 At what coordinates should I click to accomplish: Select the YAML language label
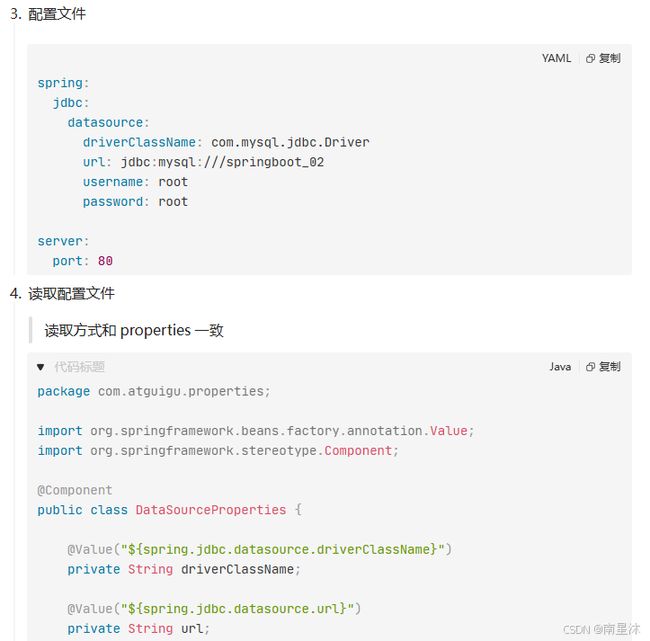pos(556,58)
